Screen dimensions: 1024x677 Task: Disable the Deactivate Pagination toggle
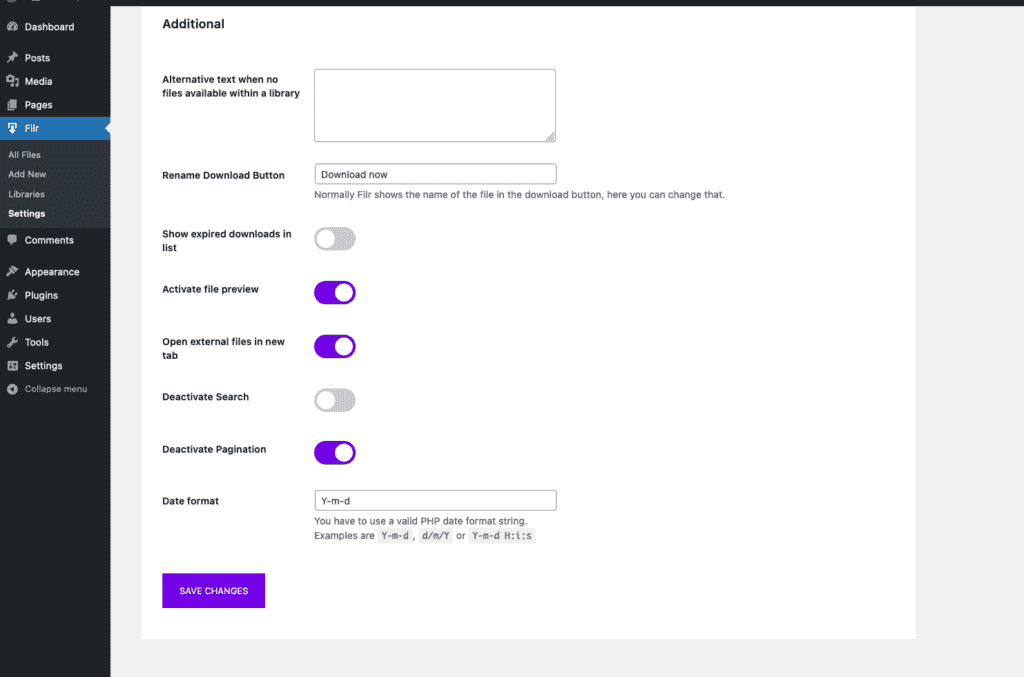point(335,453)
